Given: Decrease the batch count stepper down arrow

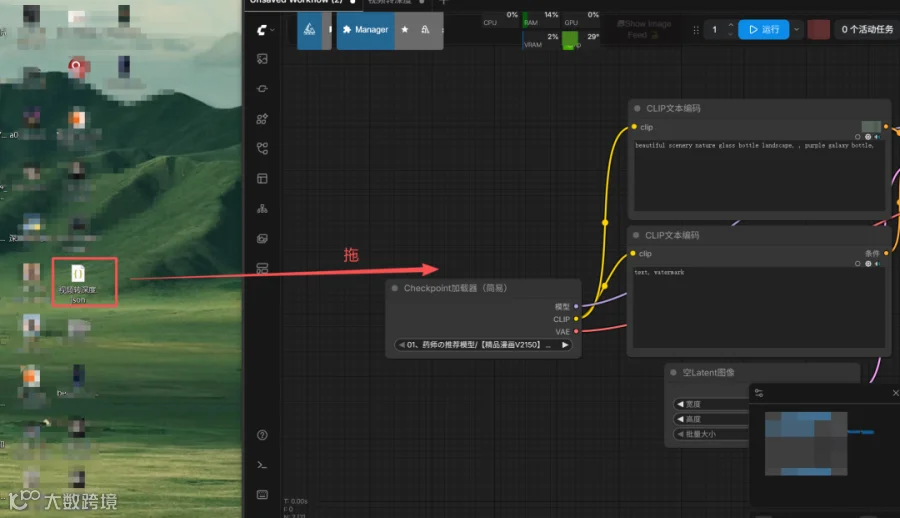Looking at the screenshot, I should pyautogui.click(x=731, y=34).
